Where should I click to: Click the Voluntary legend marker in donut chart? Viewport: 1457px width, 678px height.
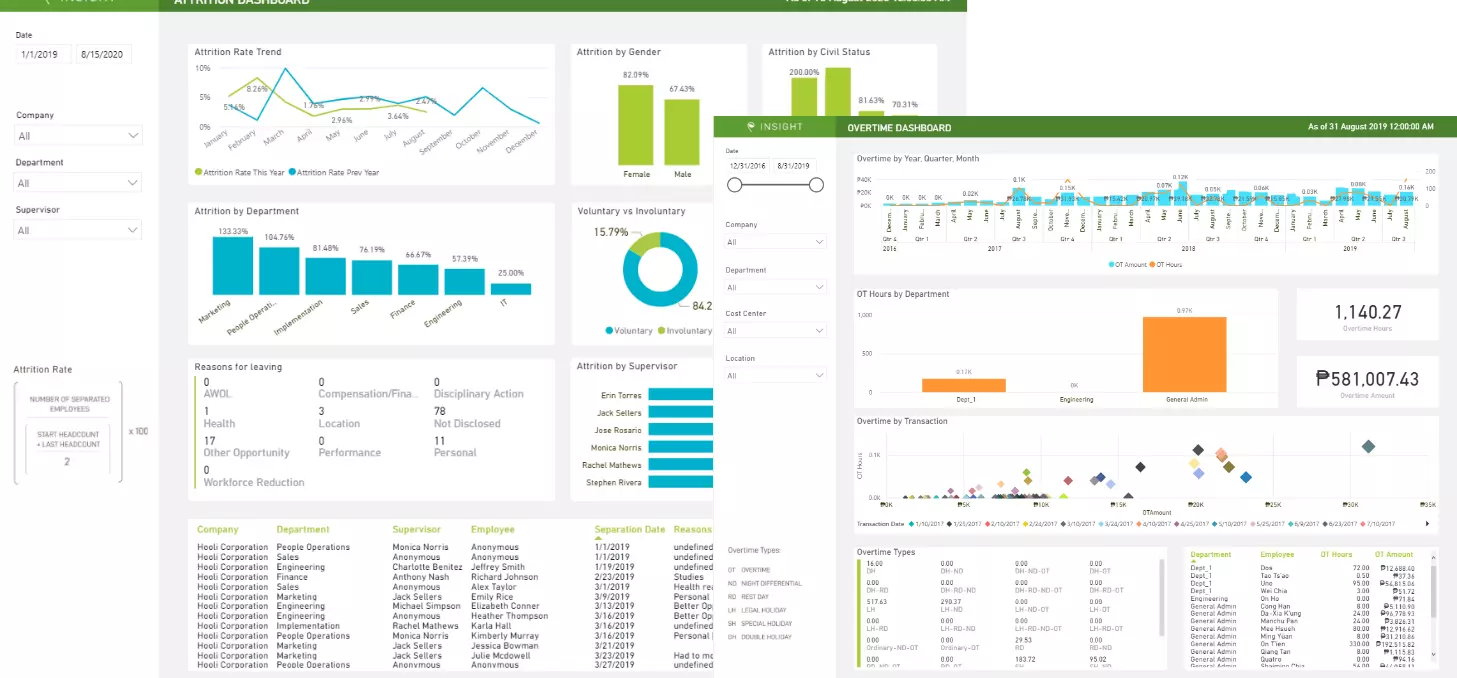point(609,330)
